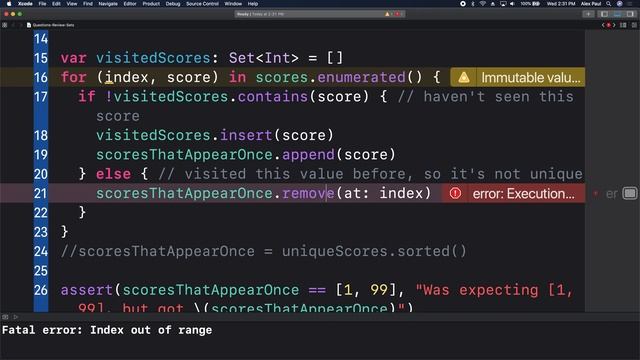
Task: Go back in editor history
Action: [13, 25]
